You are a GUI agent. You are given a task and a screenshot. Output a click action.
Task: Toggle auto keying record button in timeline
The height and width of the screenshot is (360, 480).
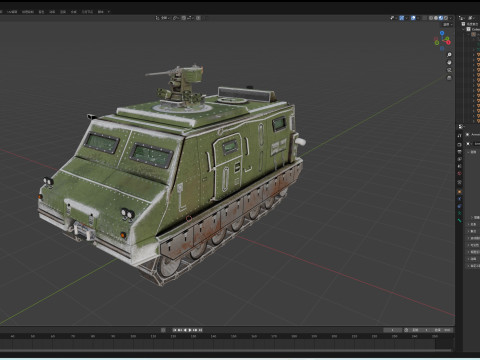click(163, 330)
